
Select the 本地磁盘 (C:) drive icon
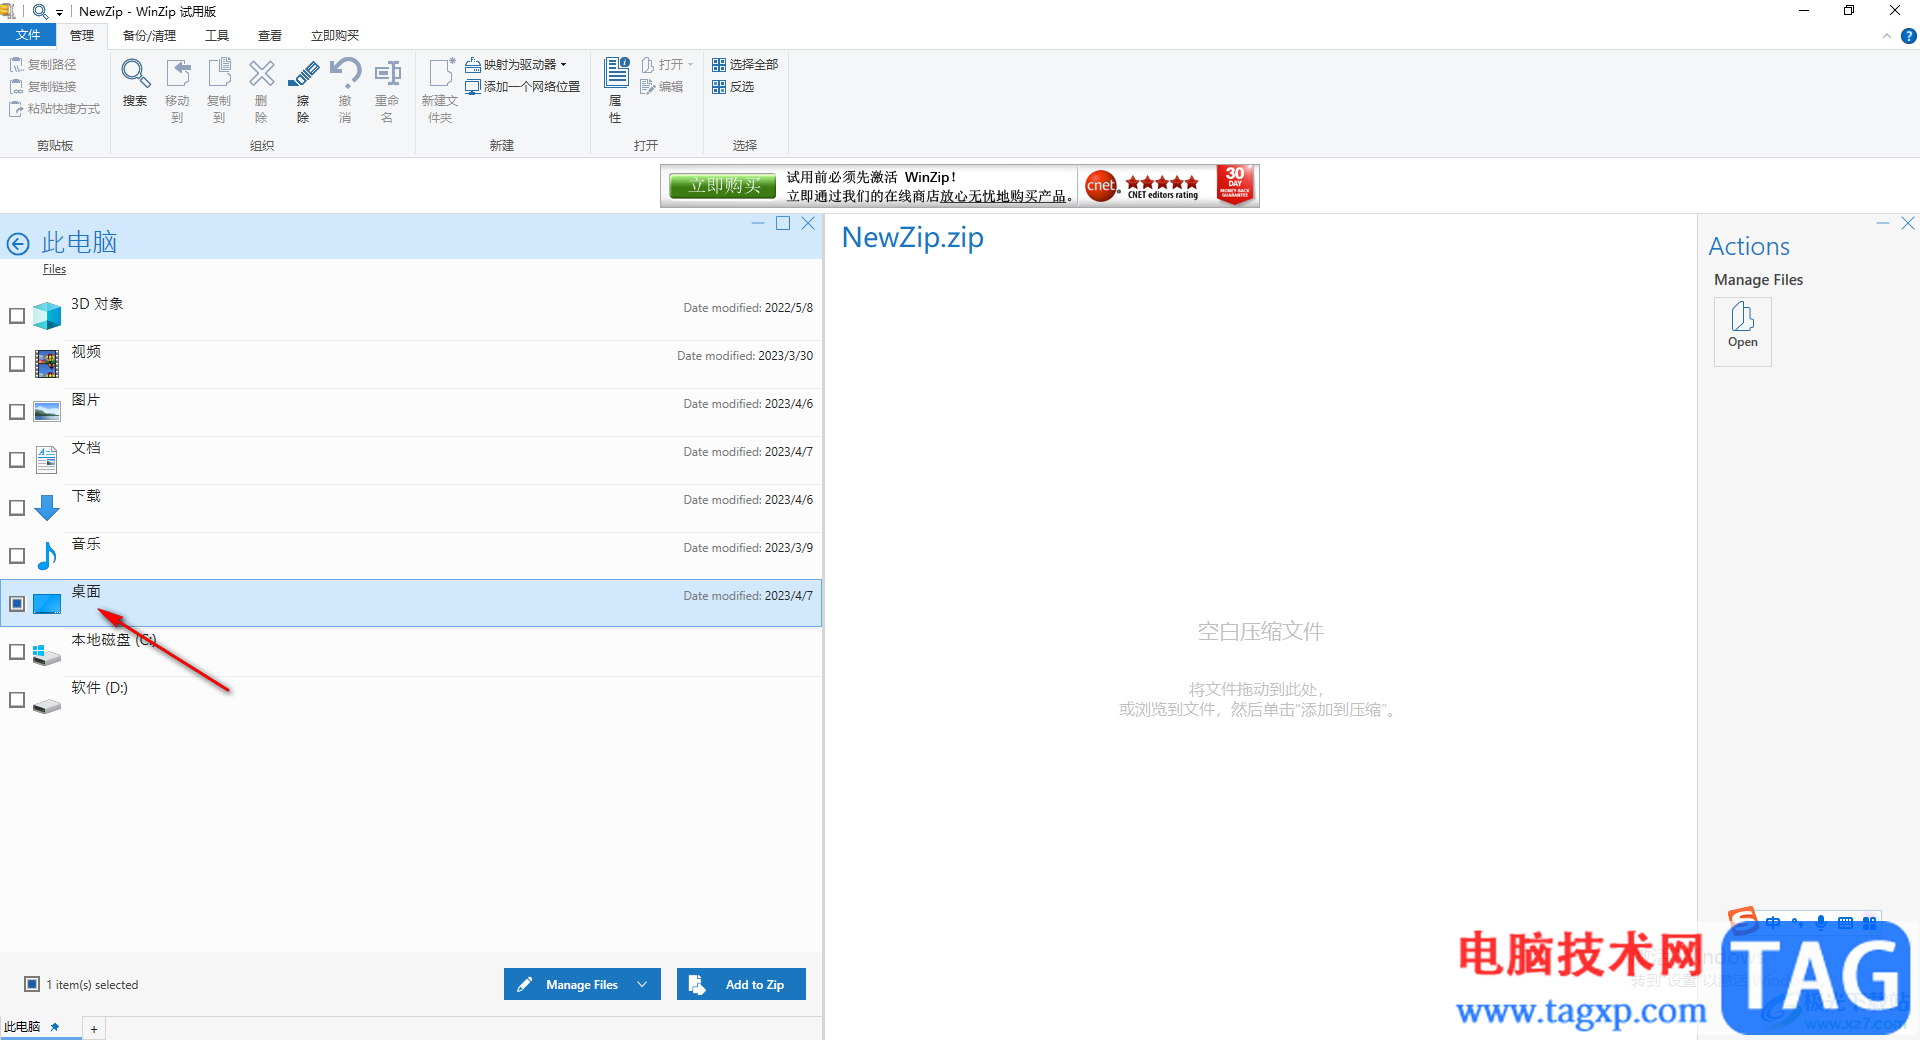point(47,655)
